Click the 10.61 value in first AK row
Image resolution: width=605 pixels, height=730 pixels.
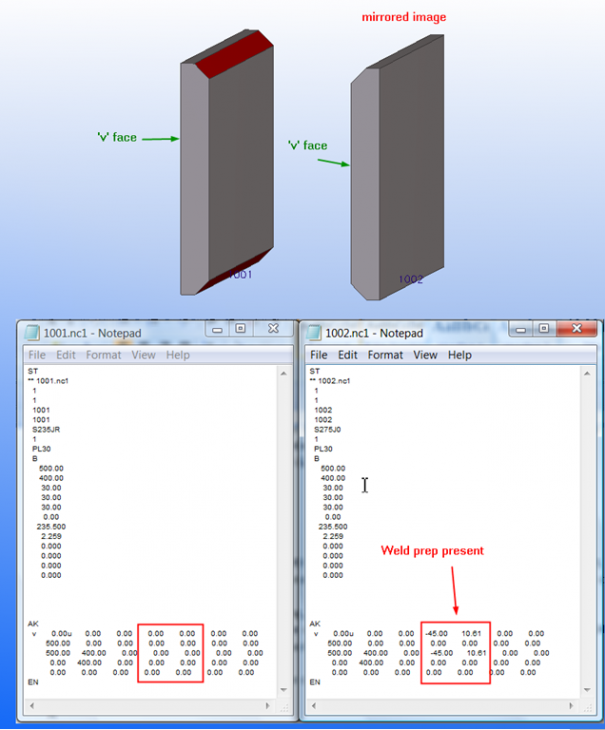tap(471, 633)
